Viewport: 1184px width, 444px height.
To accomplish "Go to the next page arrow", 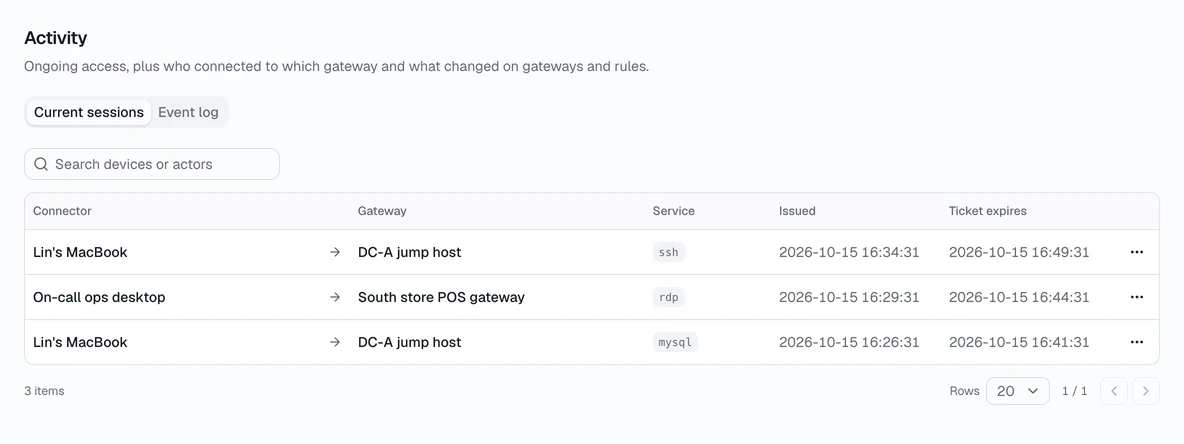I will point(1145,391).
